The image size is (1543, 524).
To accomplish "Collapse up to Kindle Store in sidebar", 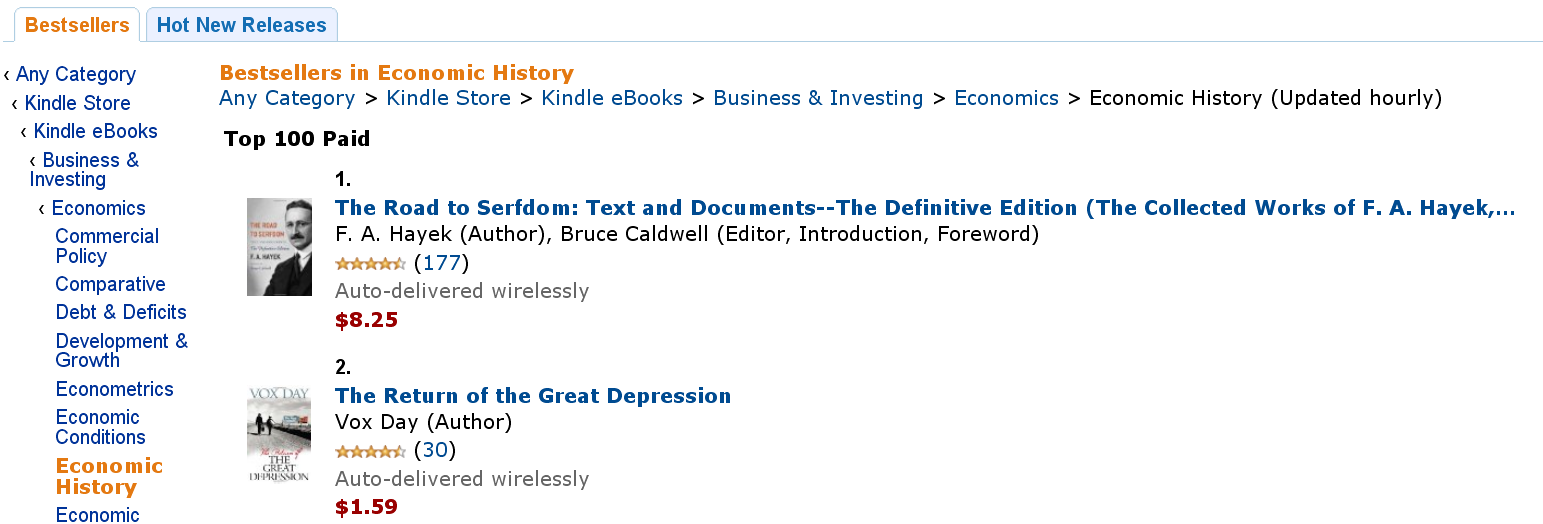I will pyautogui.click(x=78, y=103).
